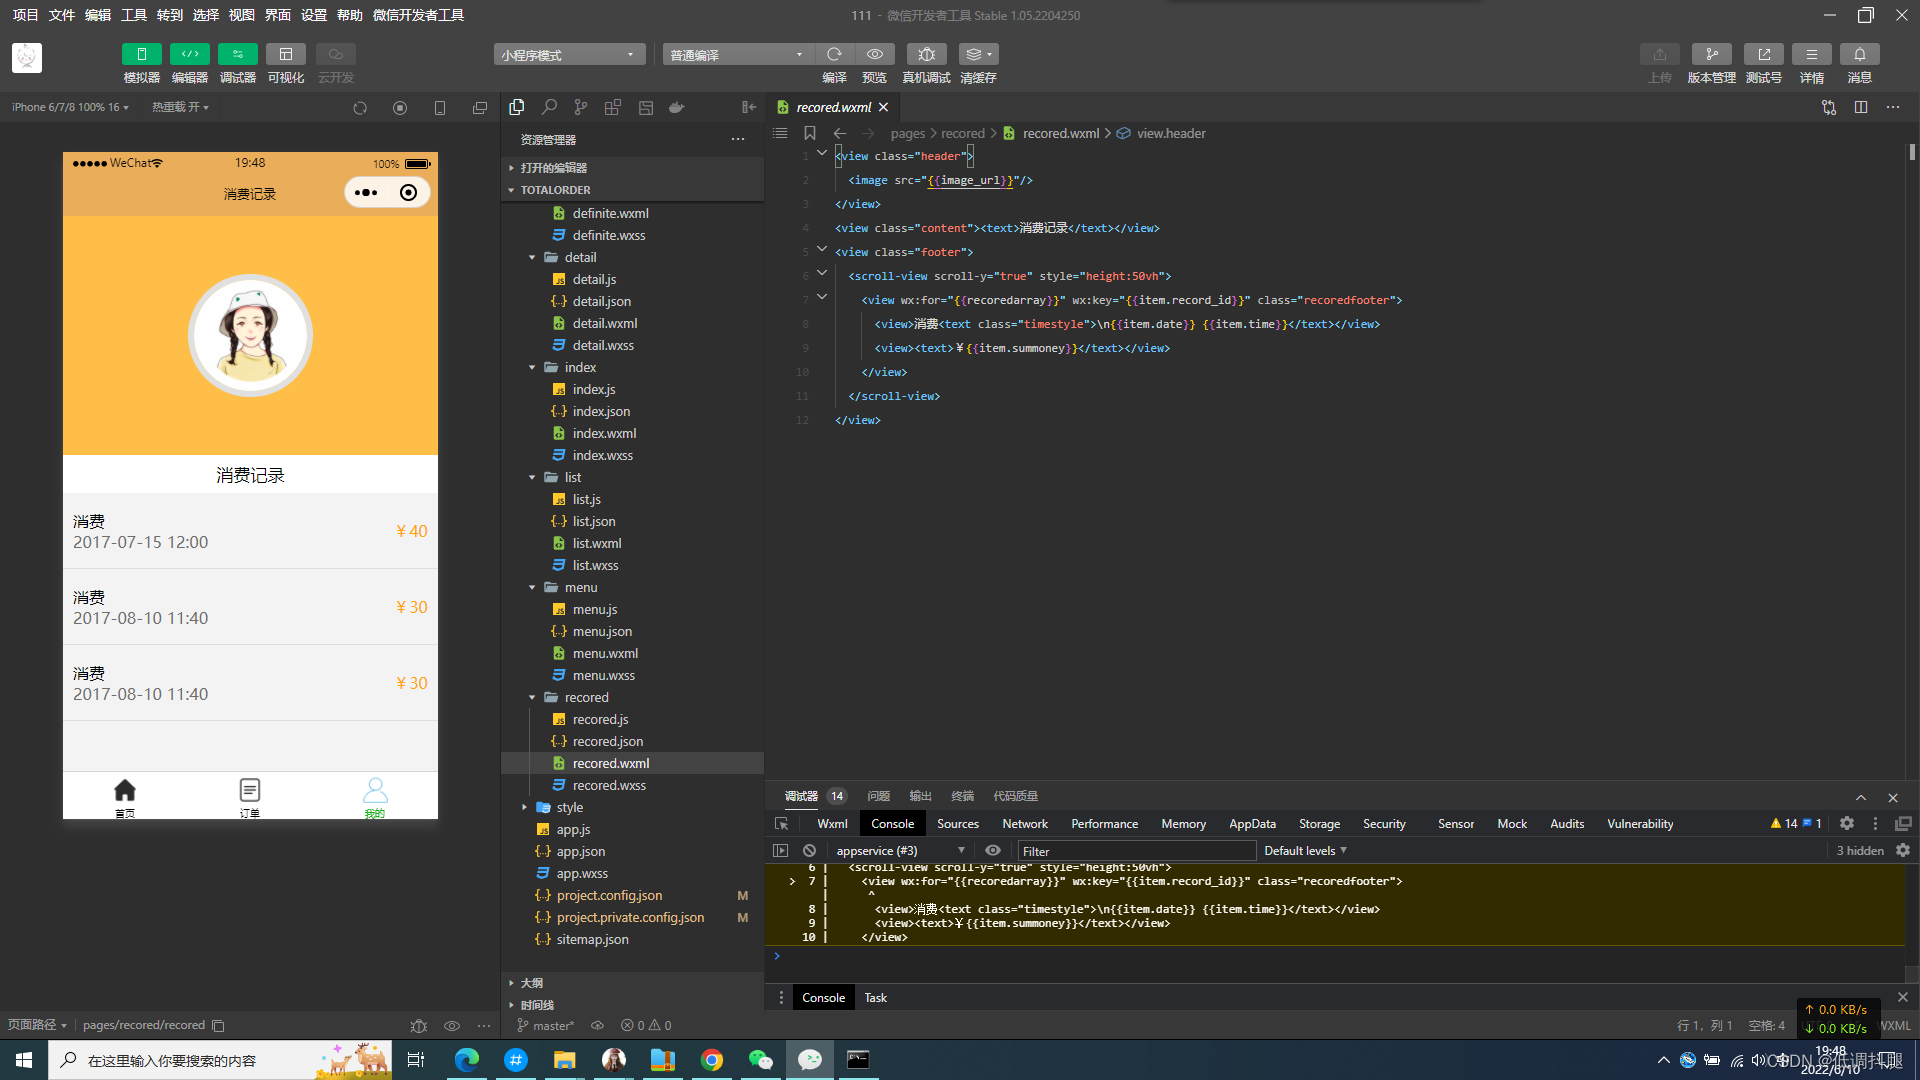Click the editor vertical scrollbar
The width and height of the screenshot is (1920, 1080).
pos(1912,153)
